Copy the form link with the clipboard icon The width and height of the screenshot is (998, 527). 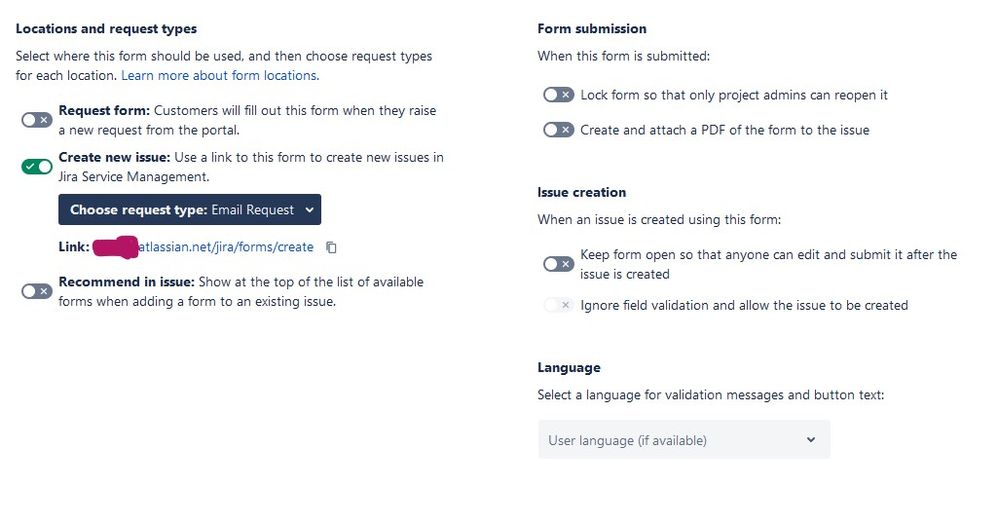(x=331, y=247)
